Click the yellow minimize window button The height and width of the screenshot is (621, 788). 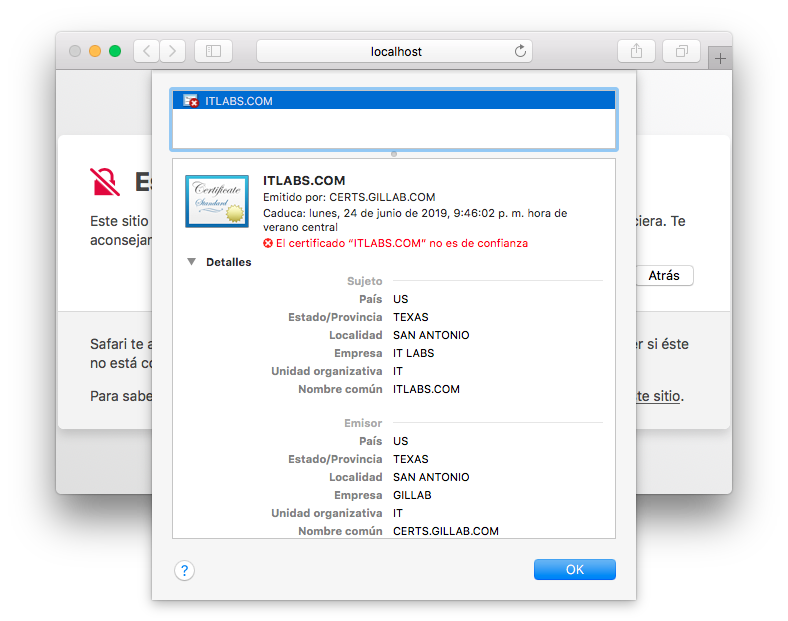tap(95, 51)
